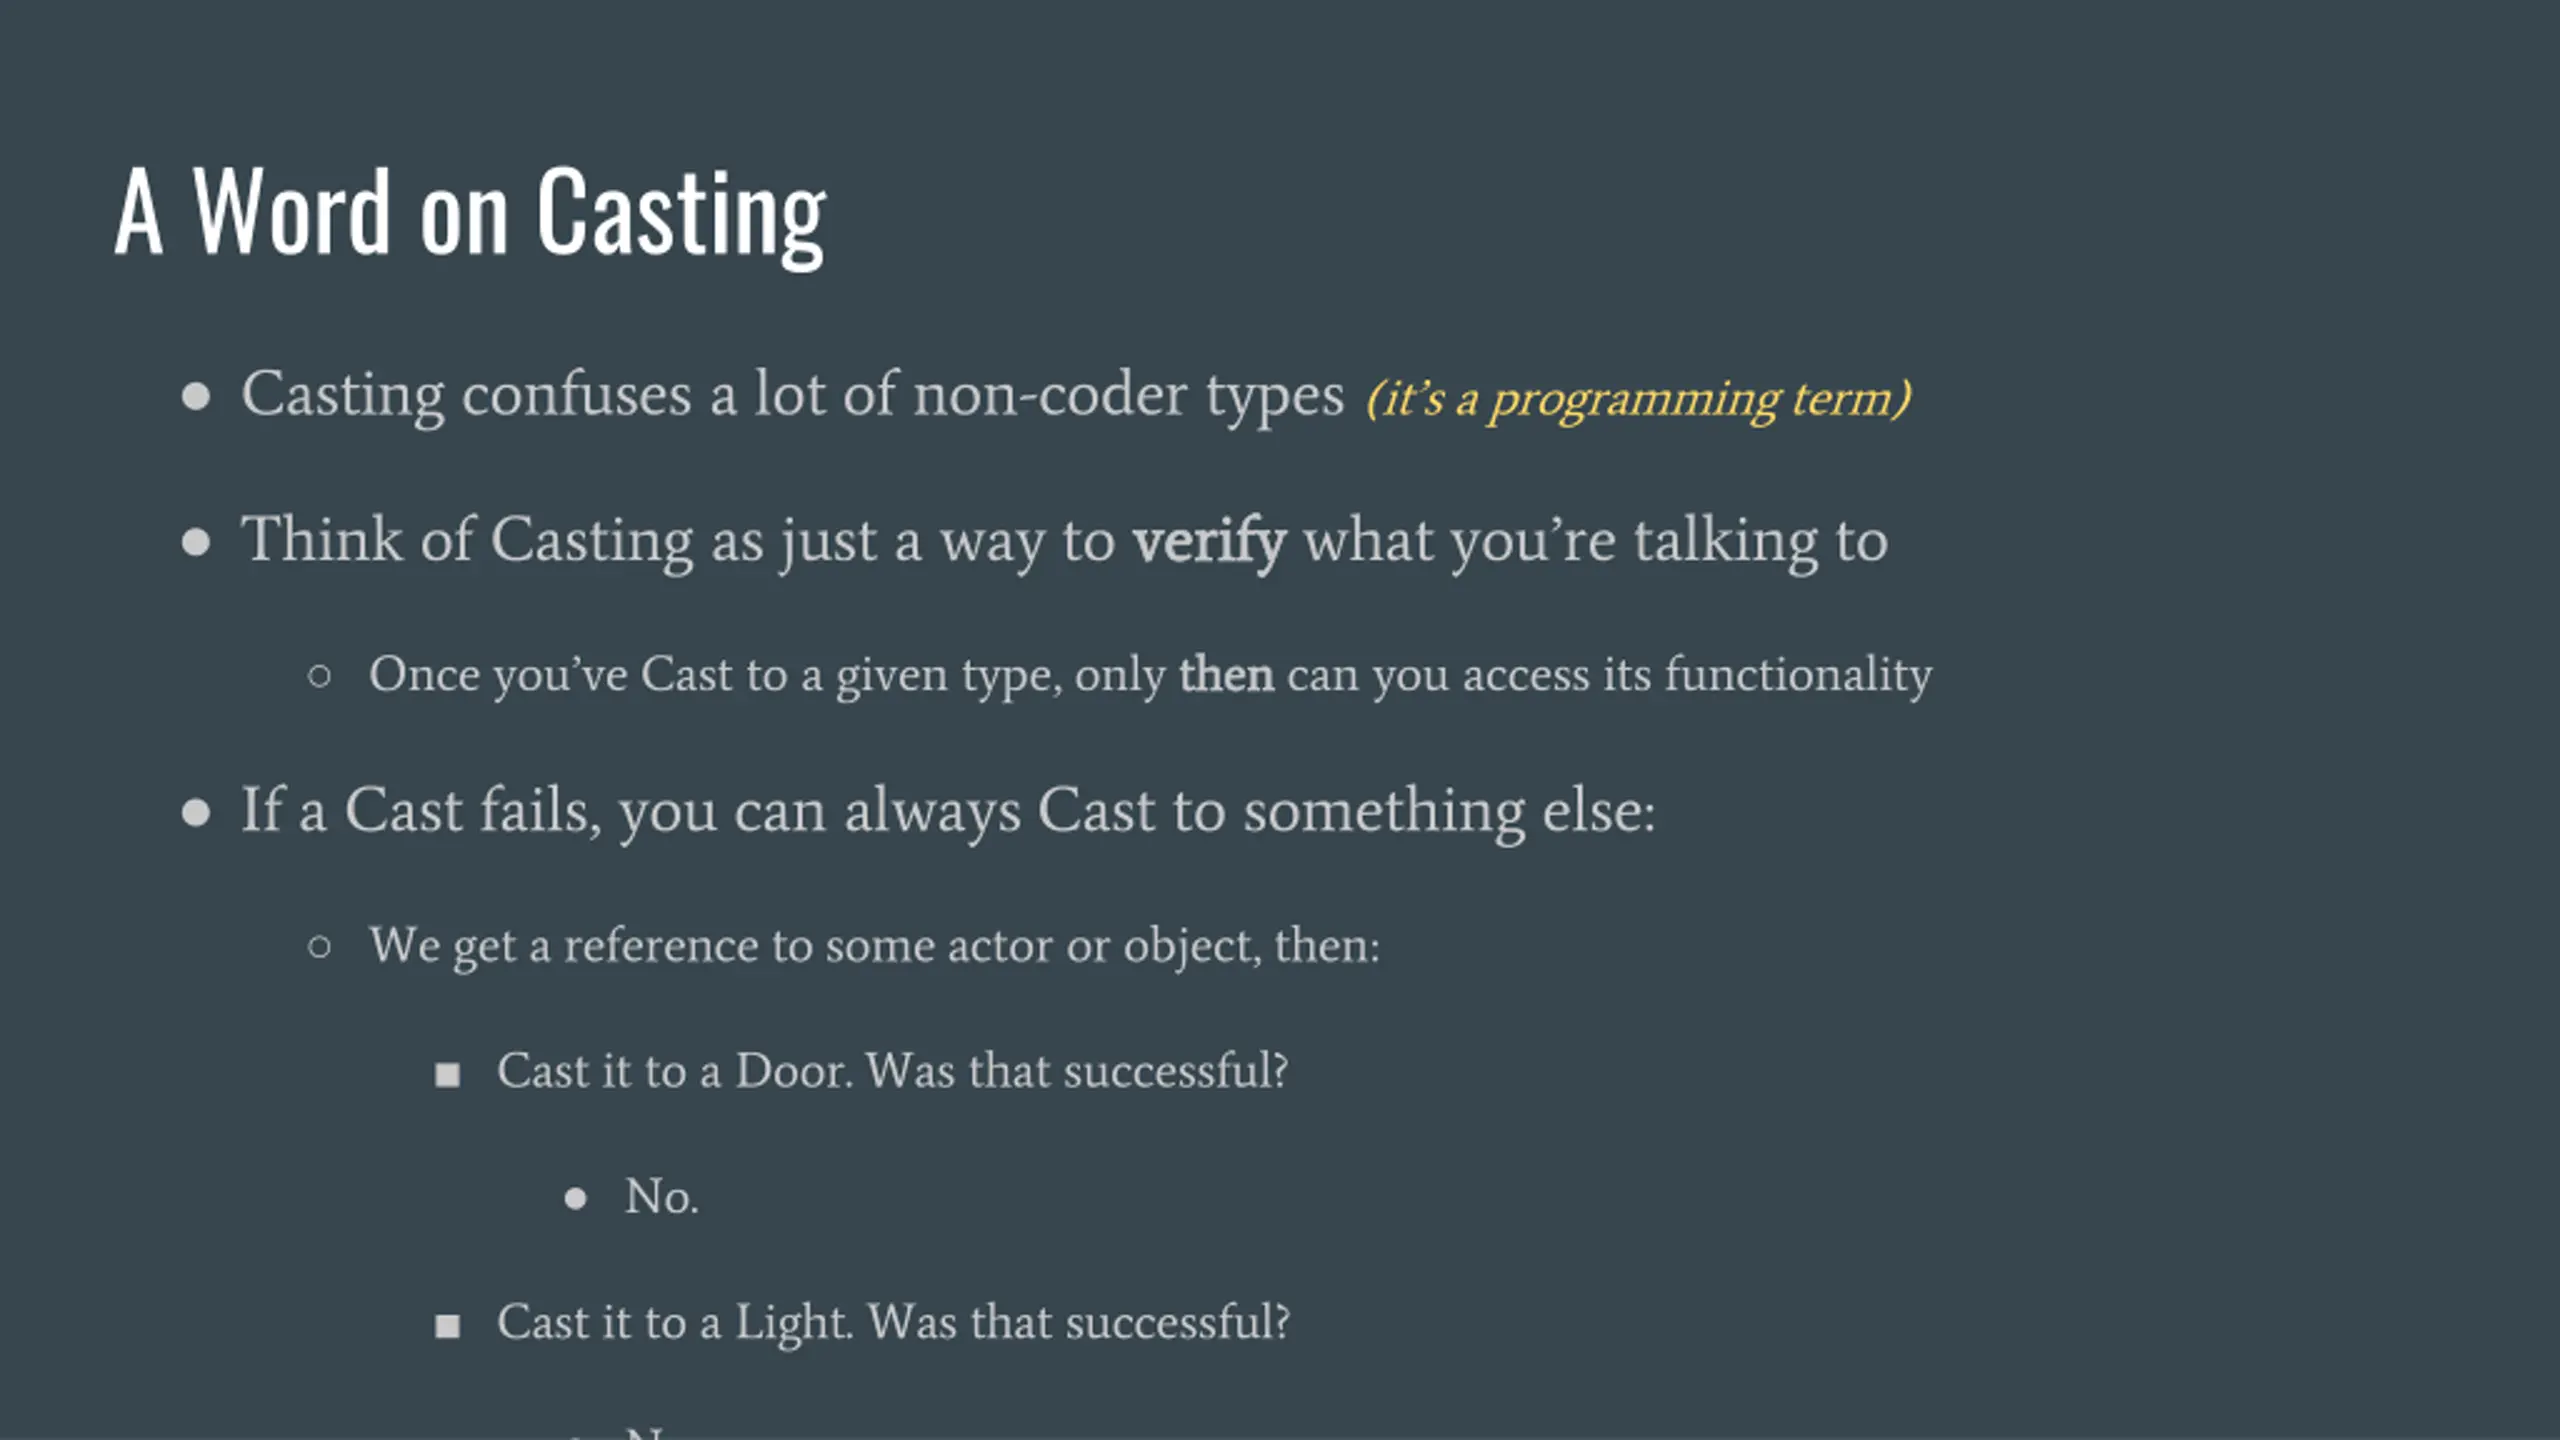Click the small round bullet before 'No.'
The height and width of the screenshot is (1440, 2560).
click(x=575, y=1199)
